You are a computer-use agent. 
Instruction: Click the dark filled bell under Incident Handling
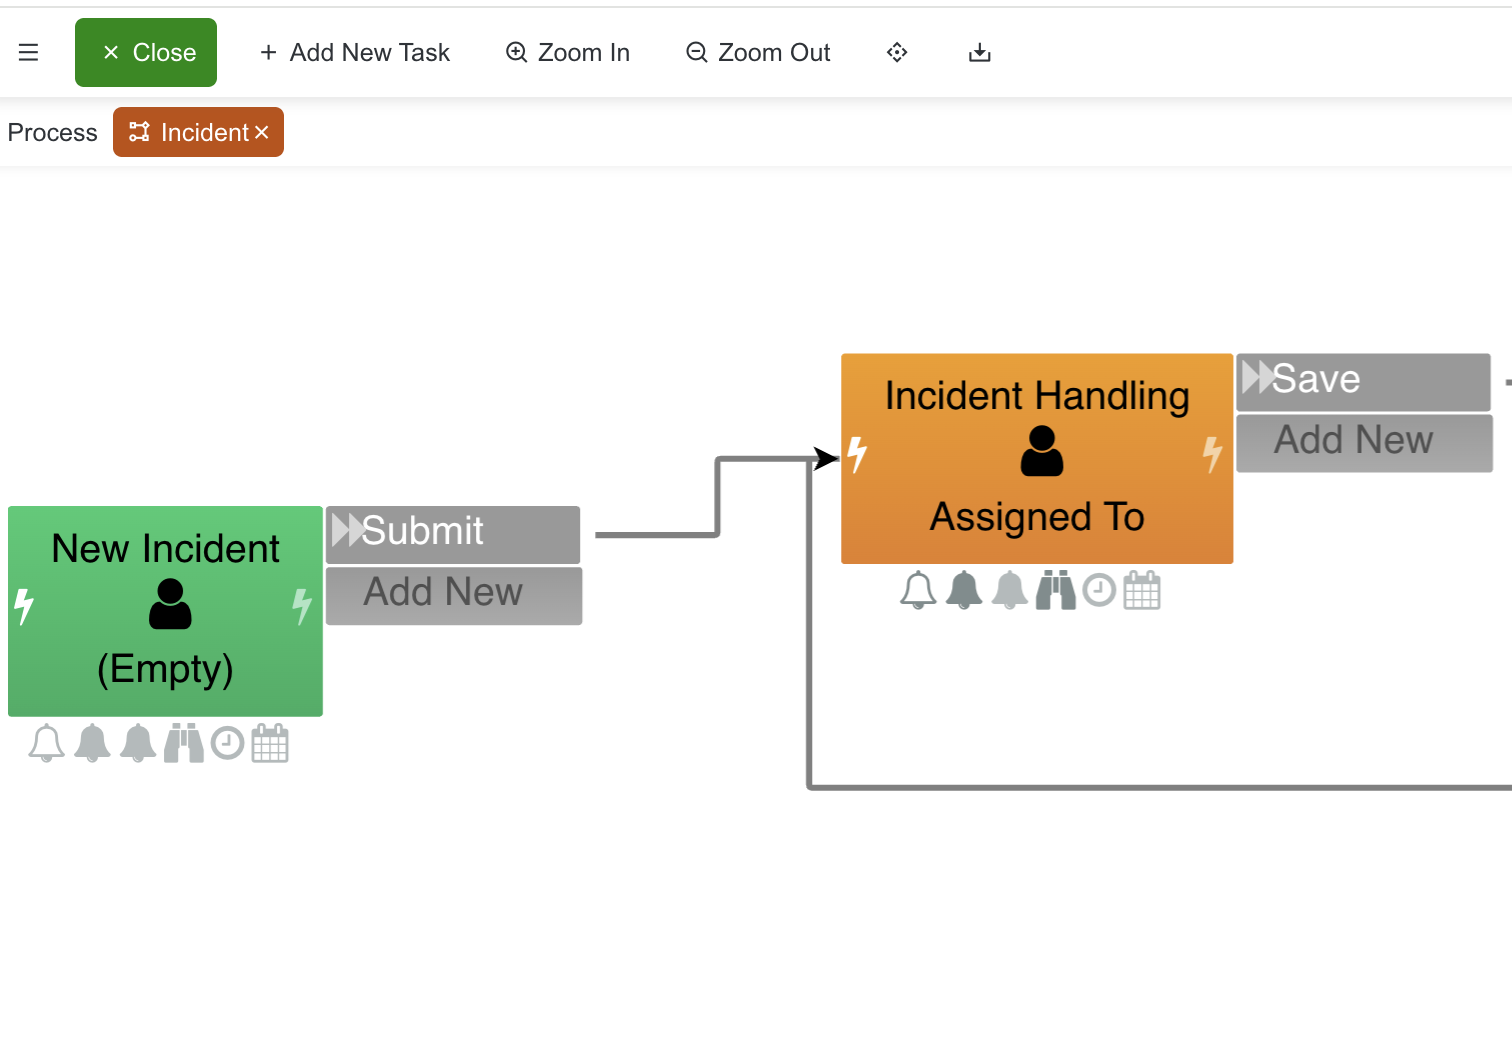coord(963,590)
